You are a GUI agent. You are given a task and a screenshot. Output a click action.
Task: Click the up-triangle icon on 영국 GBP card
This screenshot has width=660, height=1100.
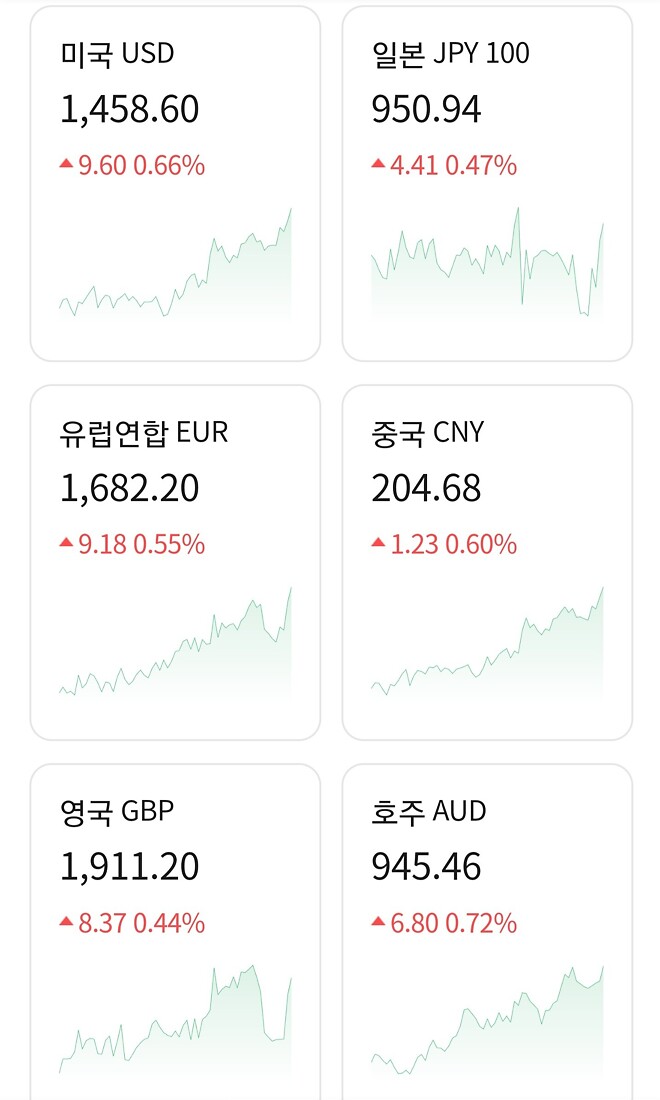[68, 923]
